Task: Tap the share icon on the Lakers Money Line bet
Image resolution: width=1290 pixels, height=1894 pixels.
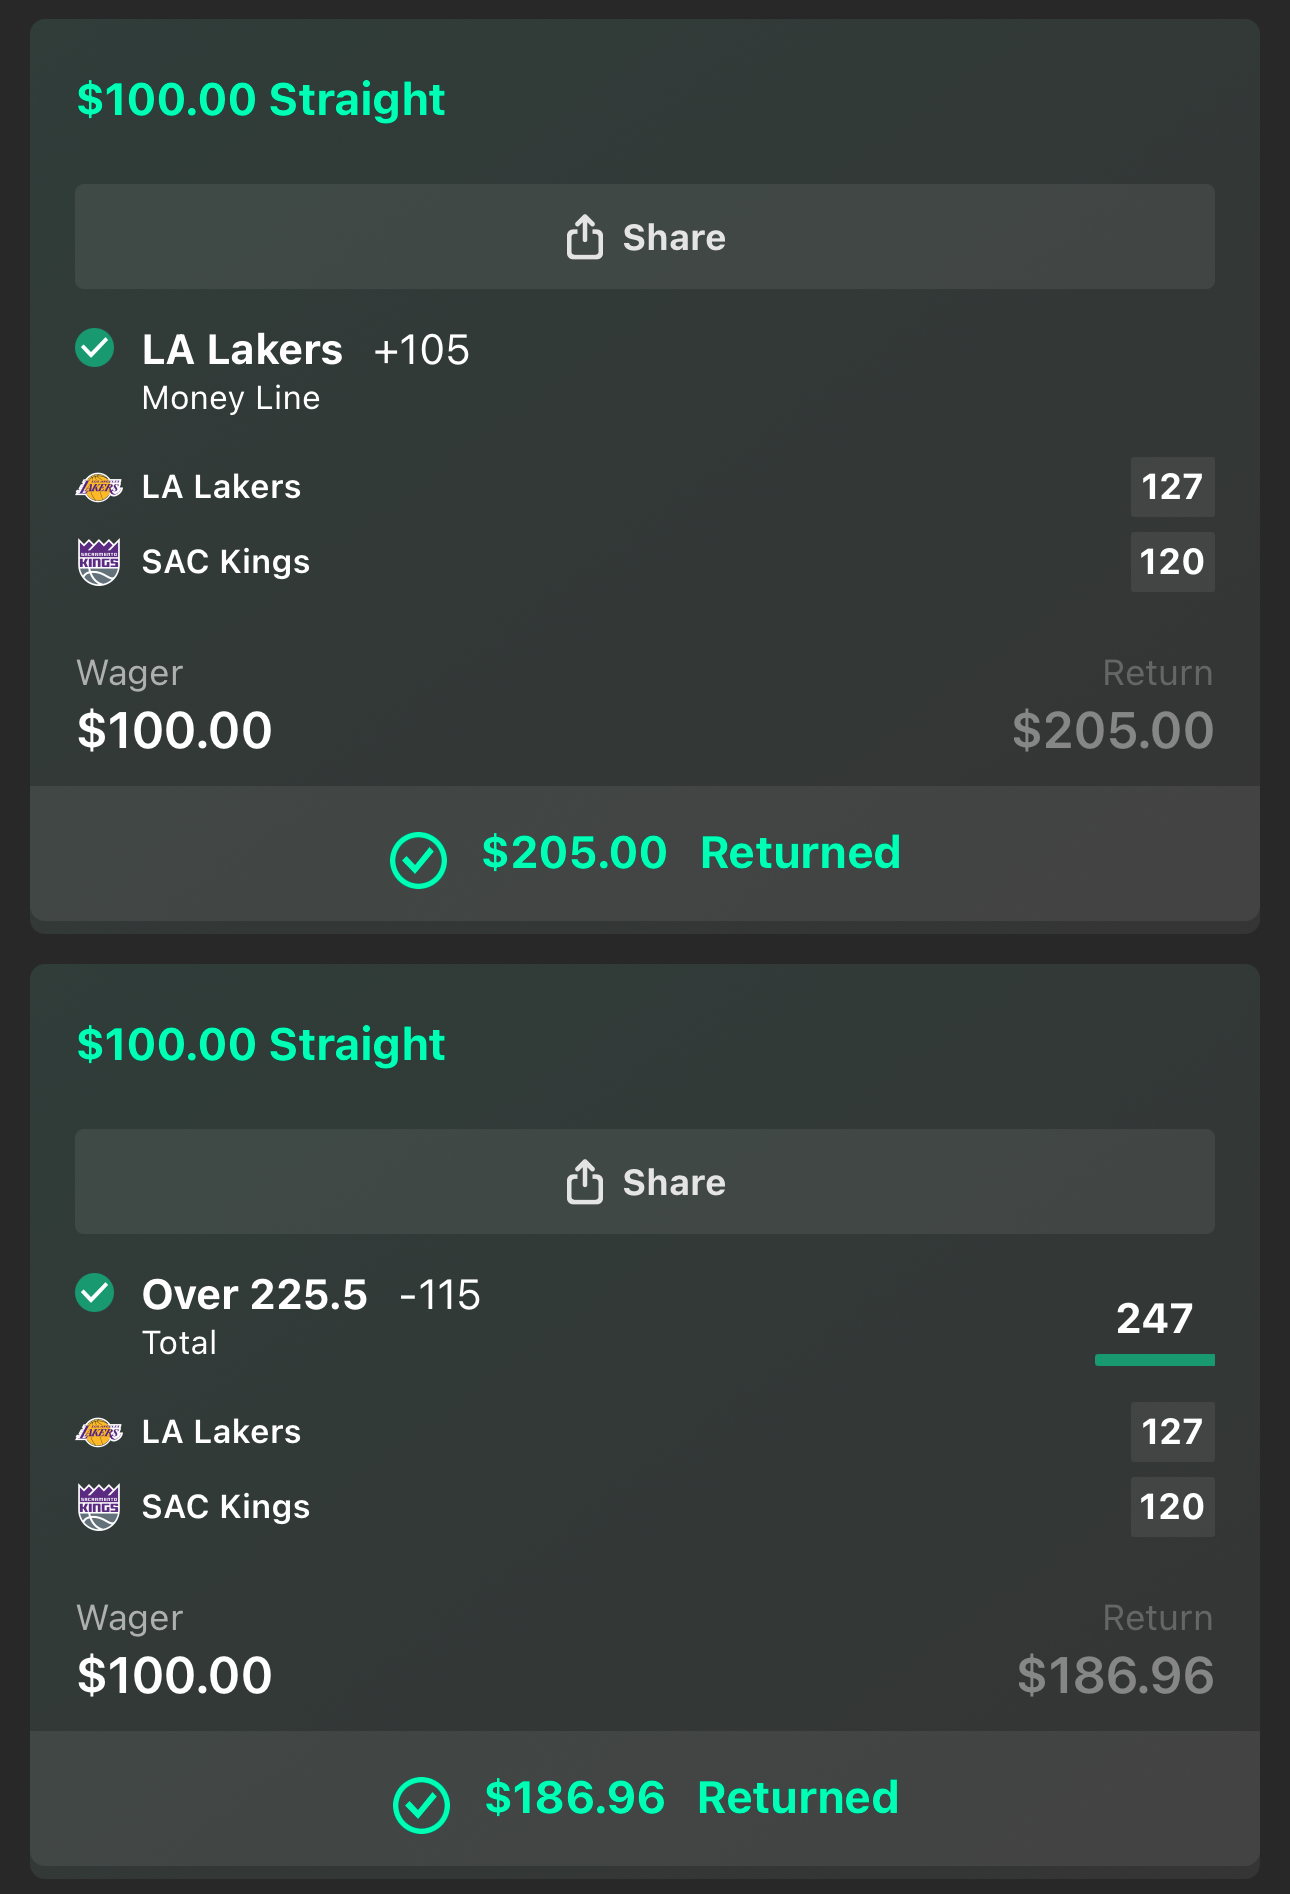Action: [585, 237]
